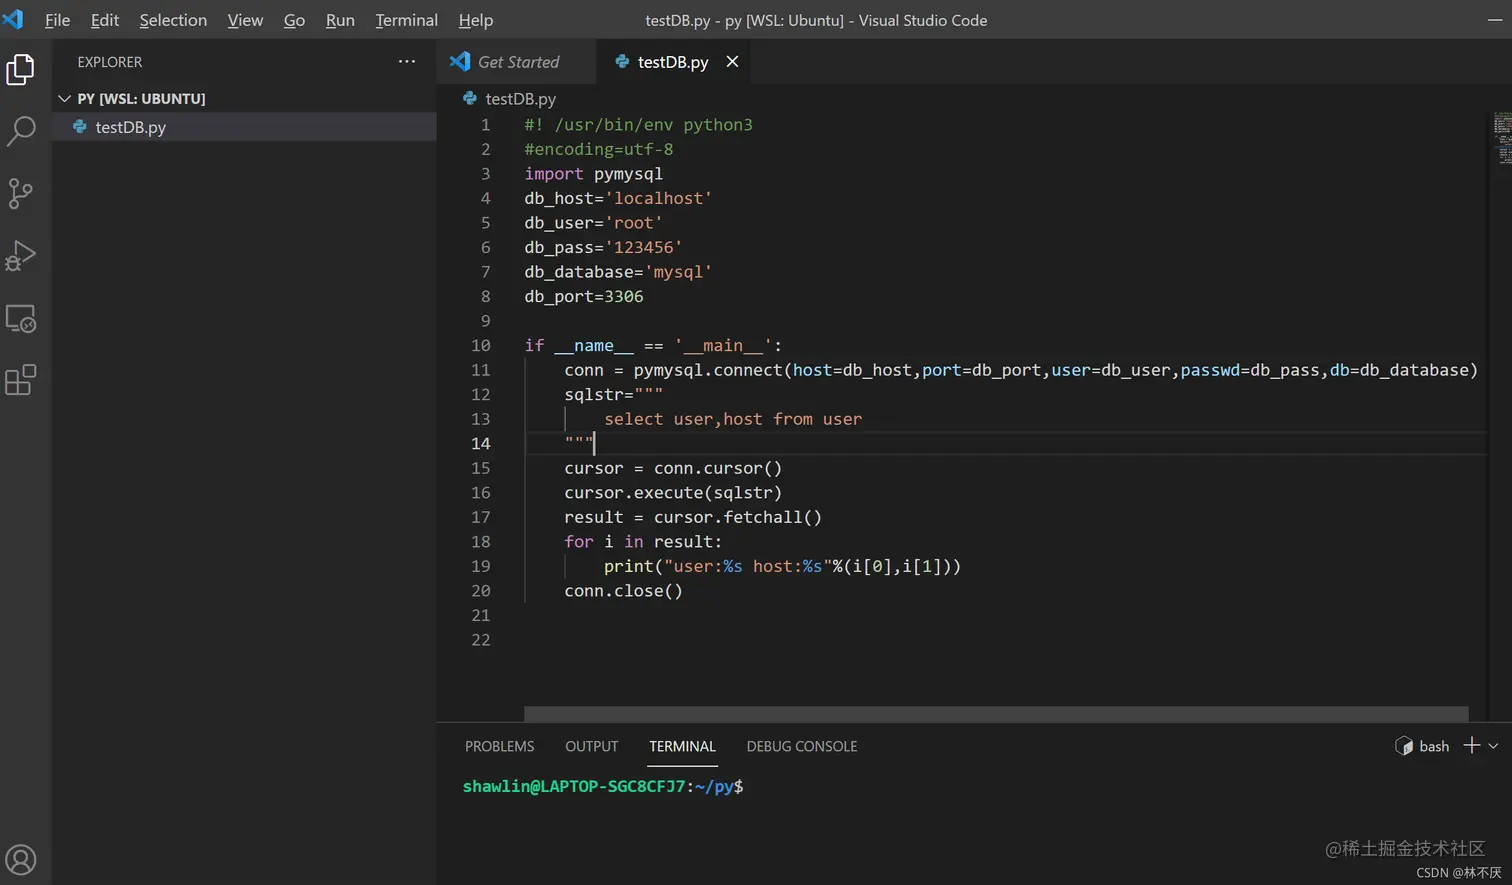Click the testDB.py breadcrumb above the editor

pos(519,99)
